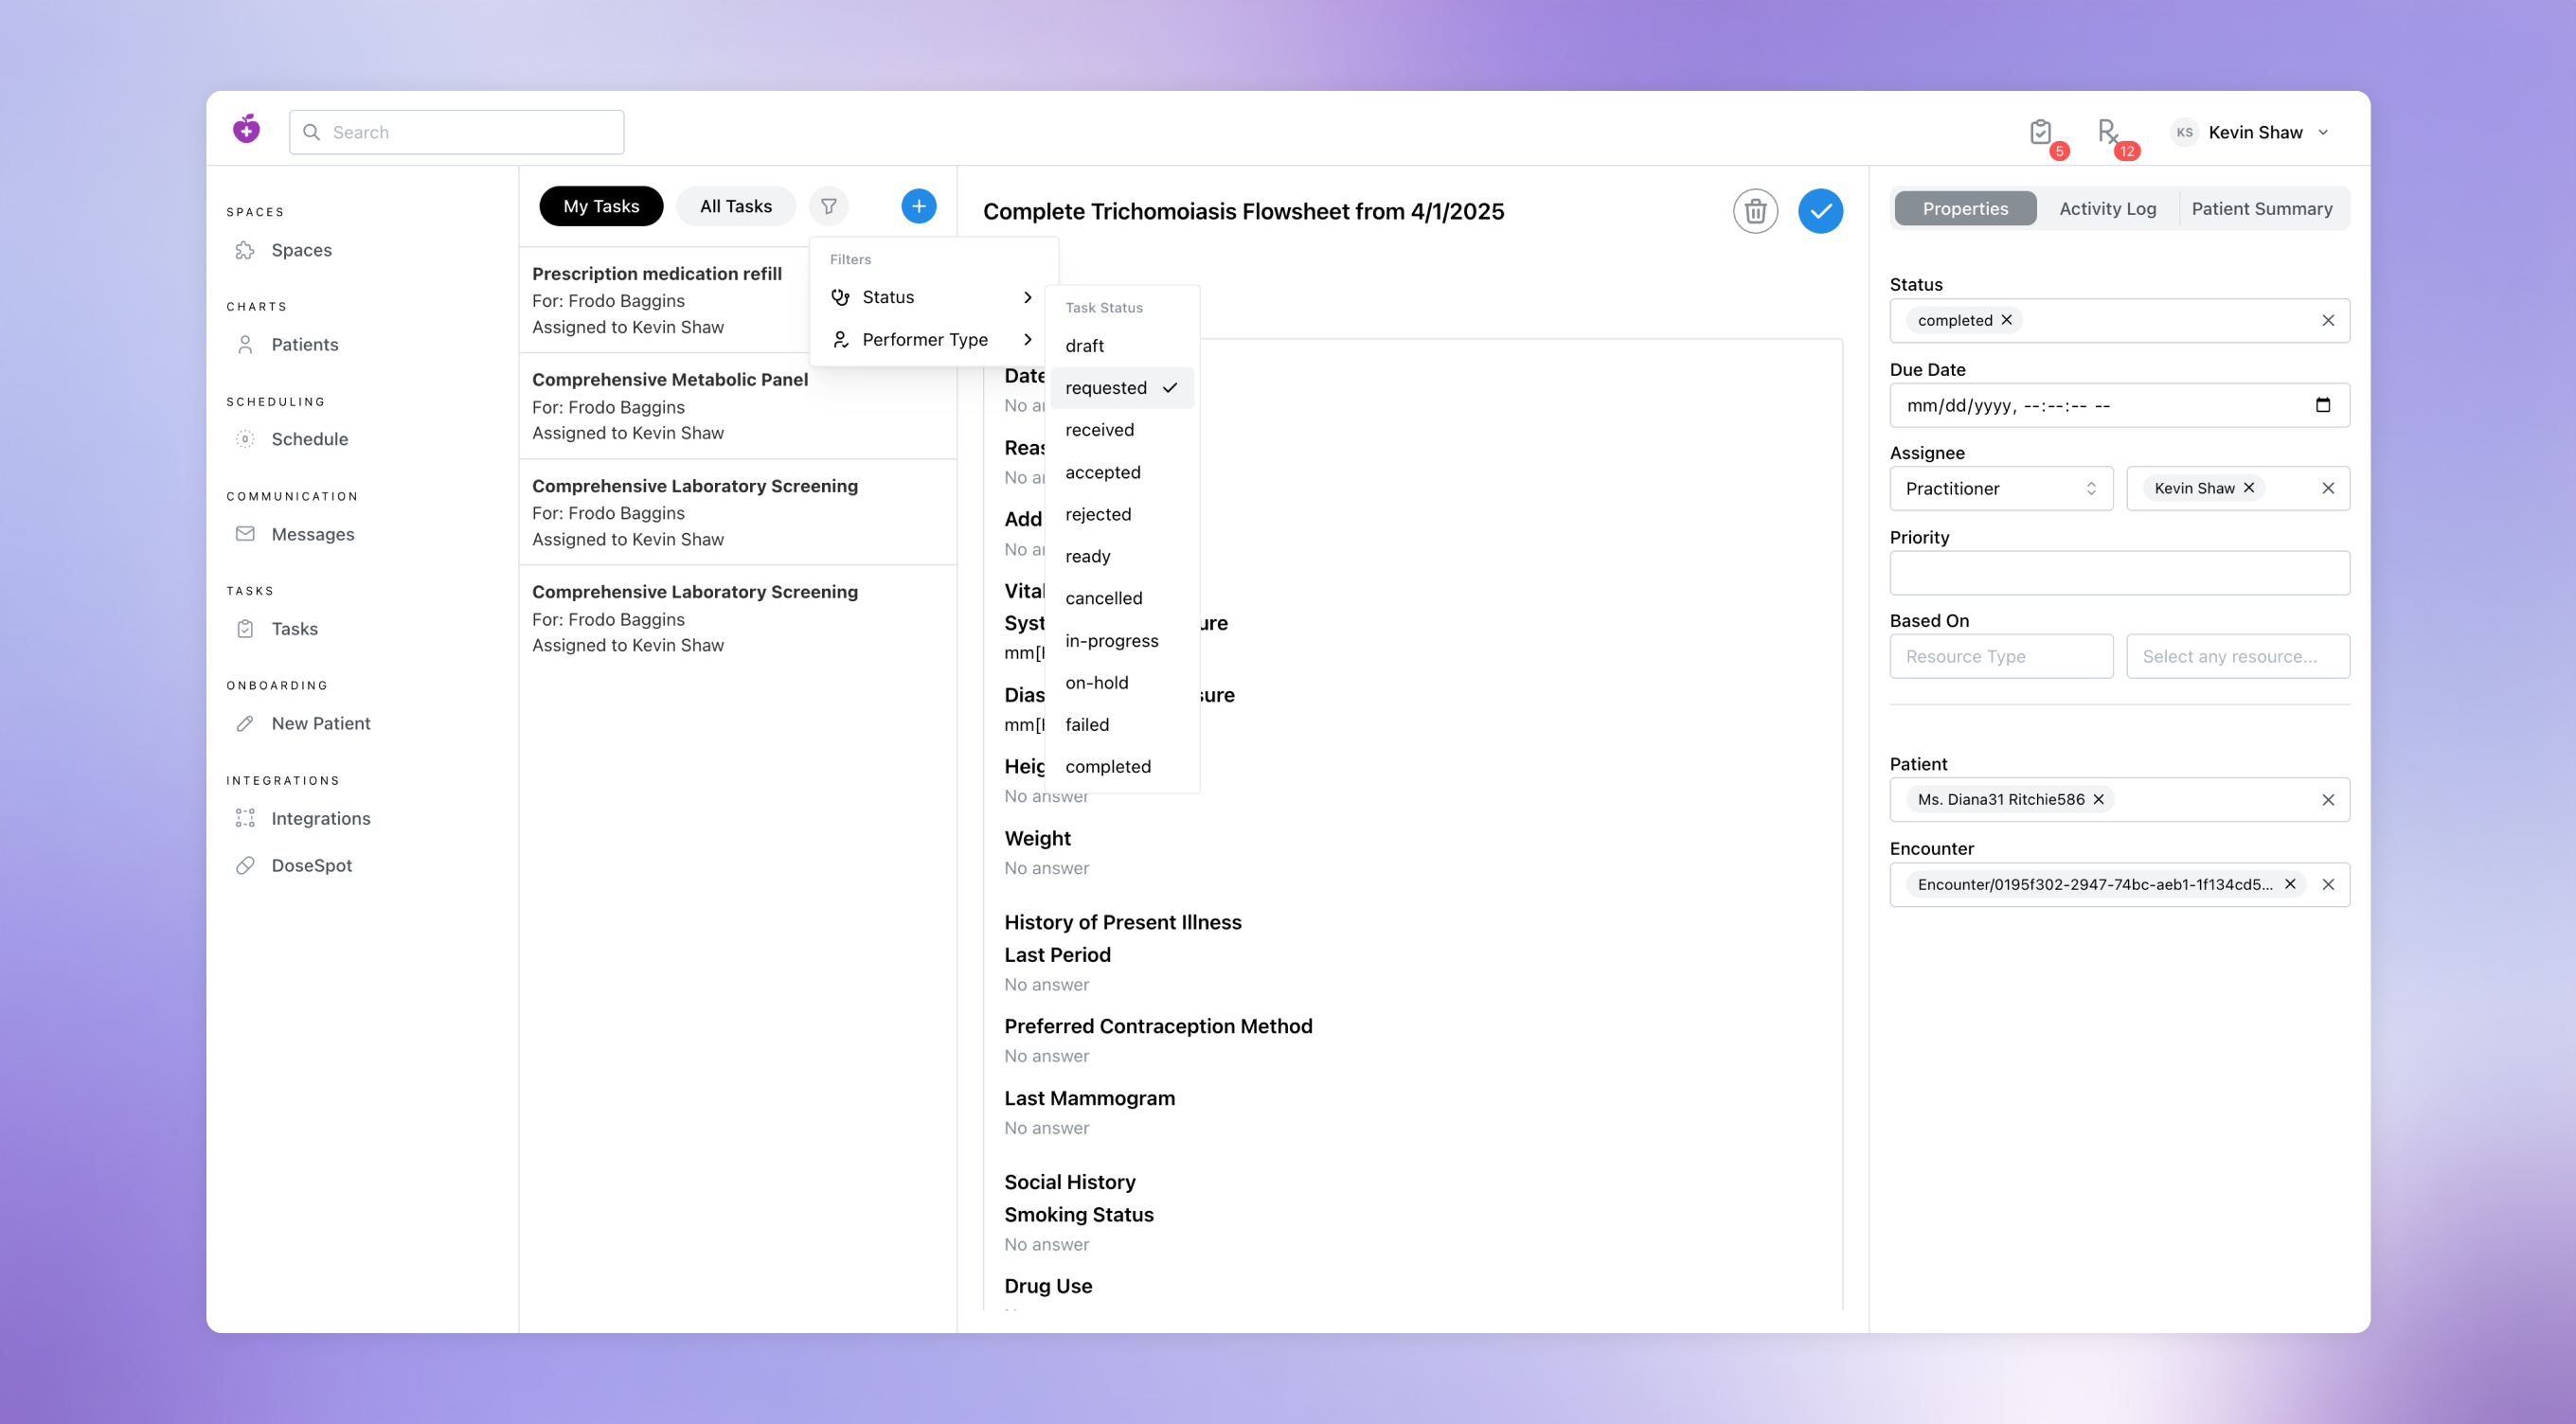
Task: Mark task complete with blue checkmark
Action: [1820, 211]
